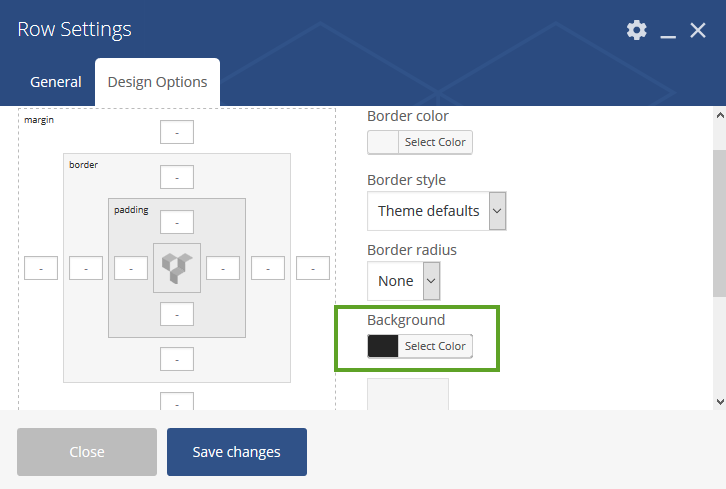Image resolution: width=726 pixels, height=489 pixels.
Task: Click the dark Background color swatch
Action: point(383,346)
